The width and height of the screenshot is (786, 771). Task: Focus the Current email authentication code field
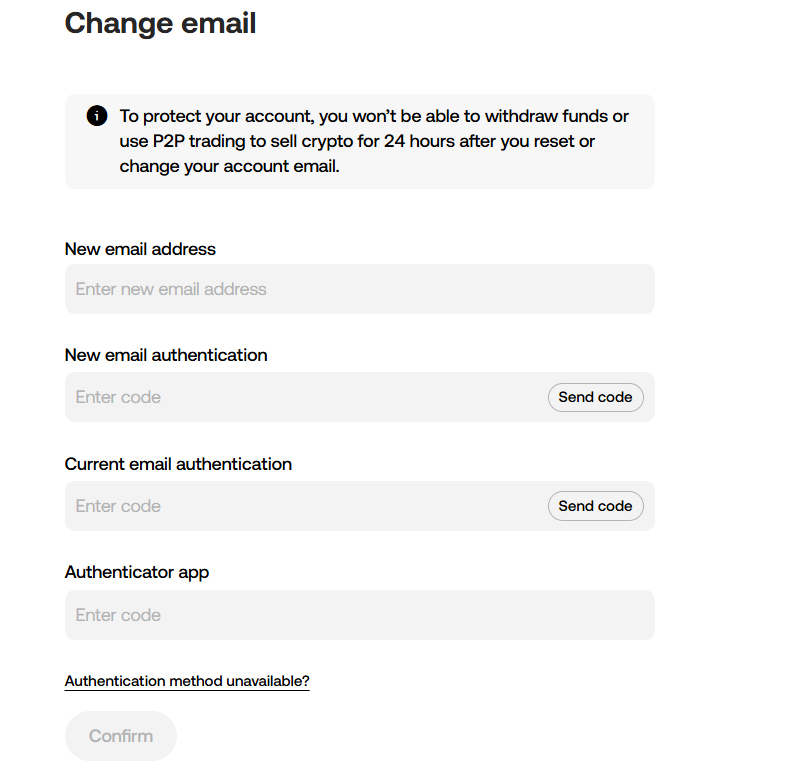point(306,506)
